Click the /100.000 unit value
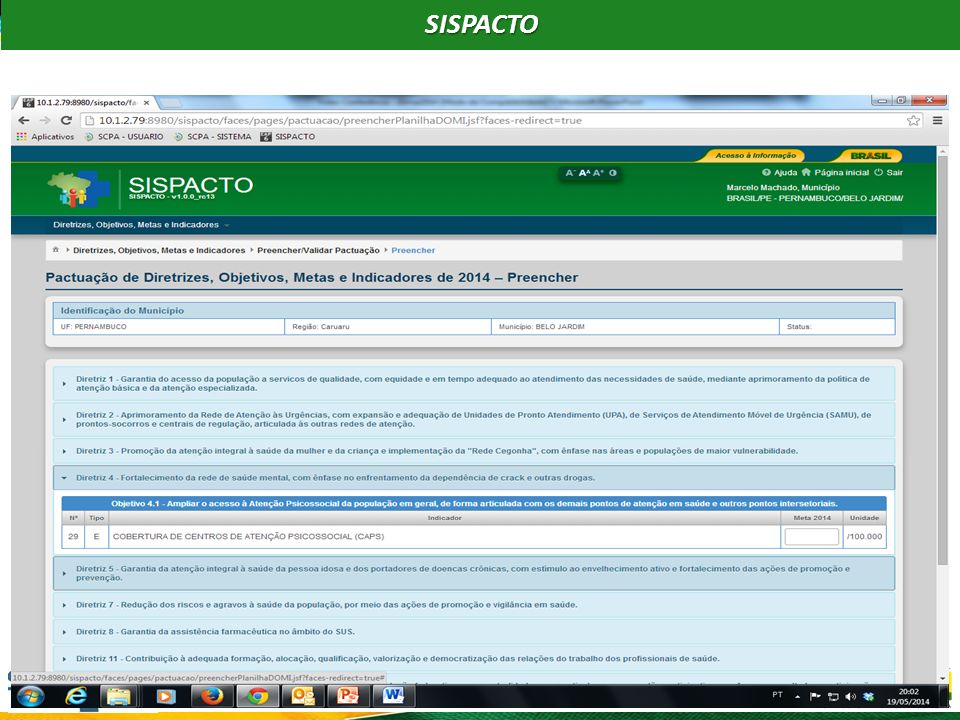Viewport: 960px width, 720px height. click(864, 536)
